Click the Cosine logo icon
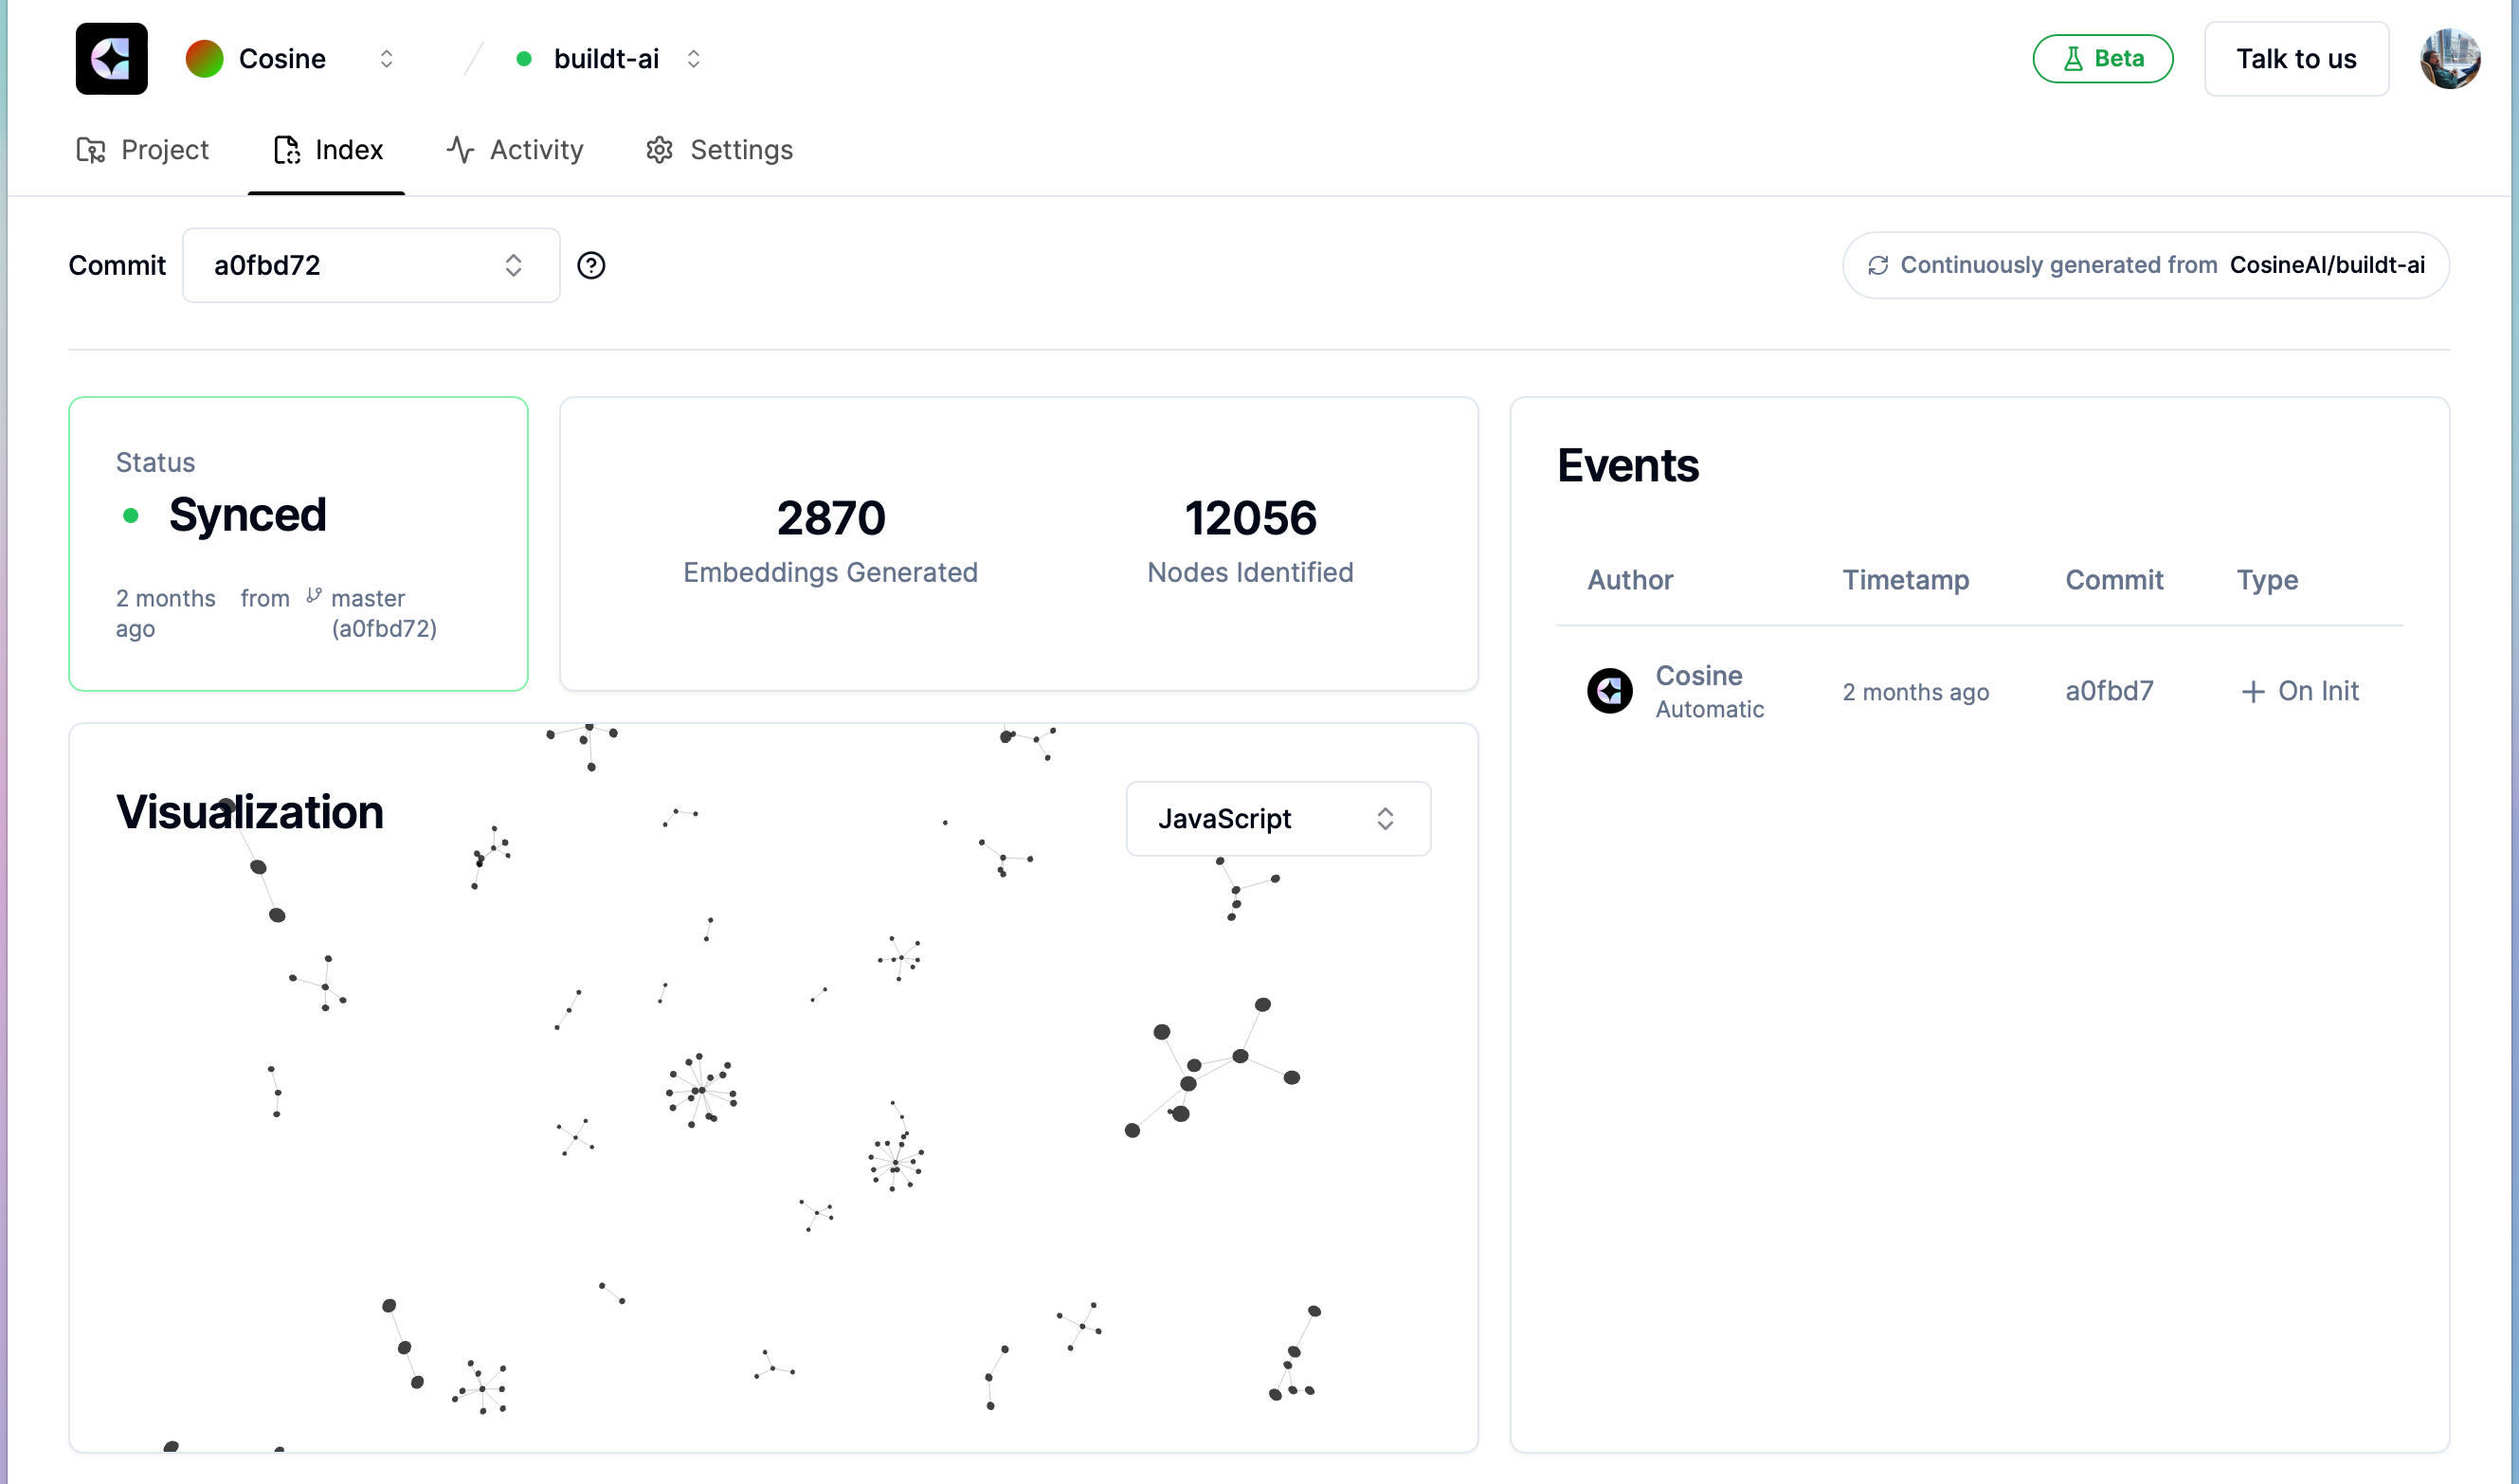The height and width of the screenshot is (1484, 2519). (111, 59)
